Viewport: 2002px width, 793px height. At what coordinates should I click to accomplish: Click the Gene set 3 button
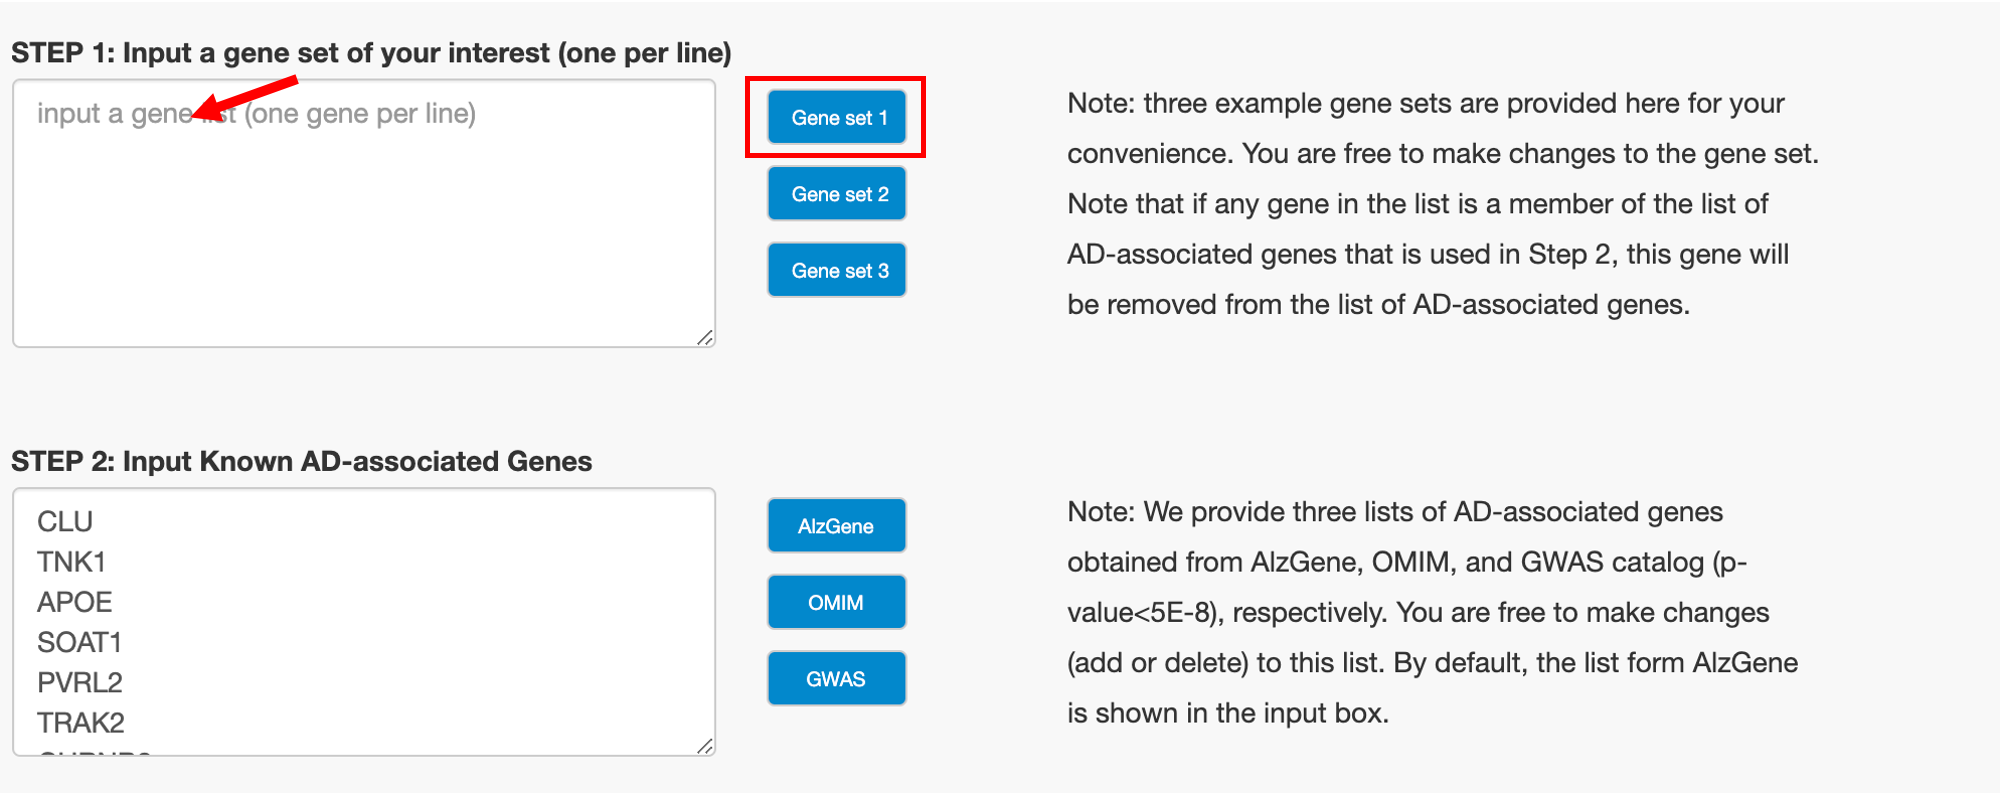tap(837, 270)
